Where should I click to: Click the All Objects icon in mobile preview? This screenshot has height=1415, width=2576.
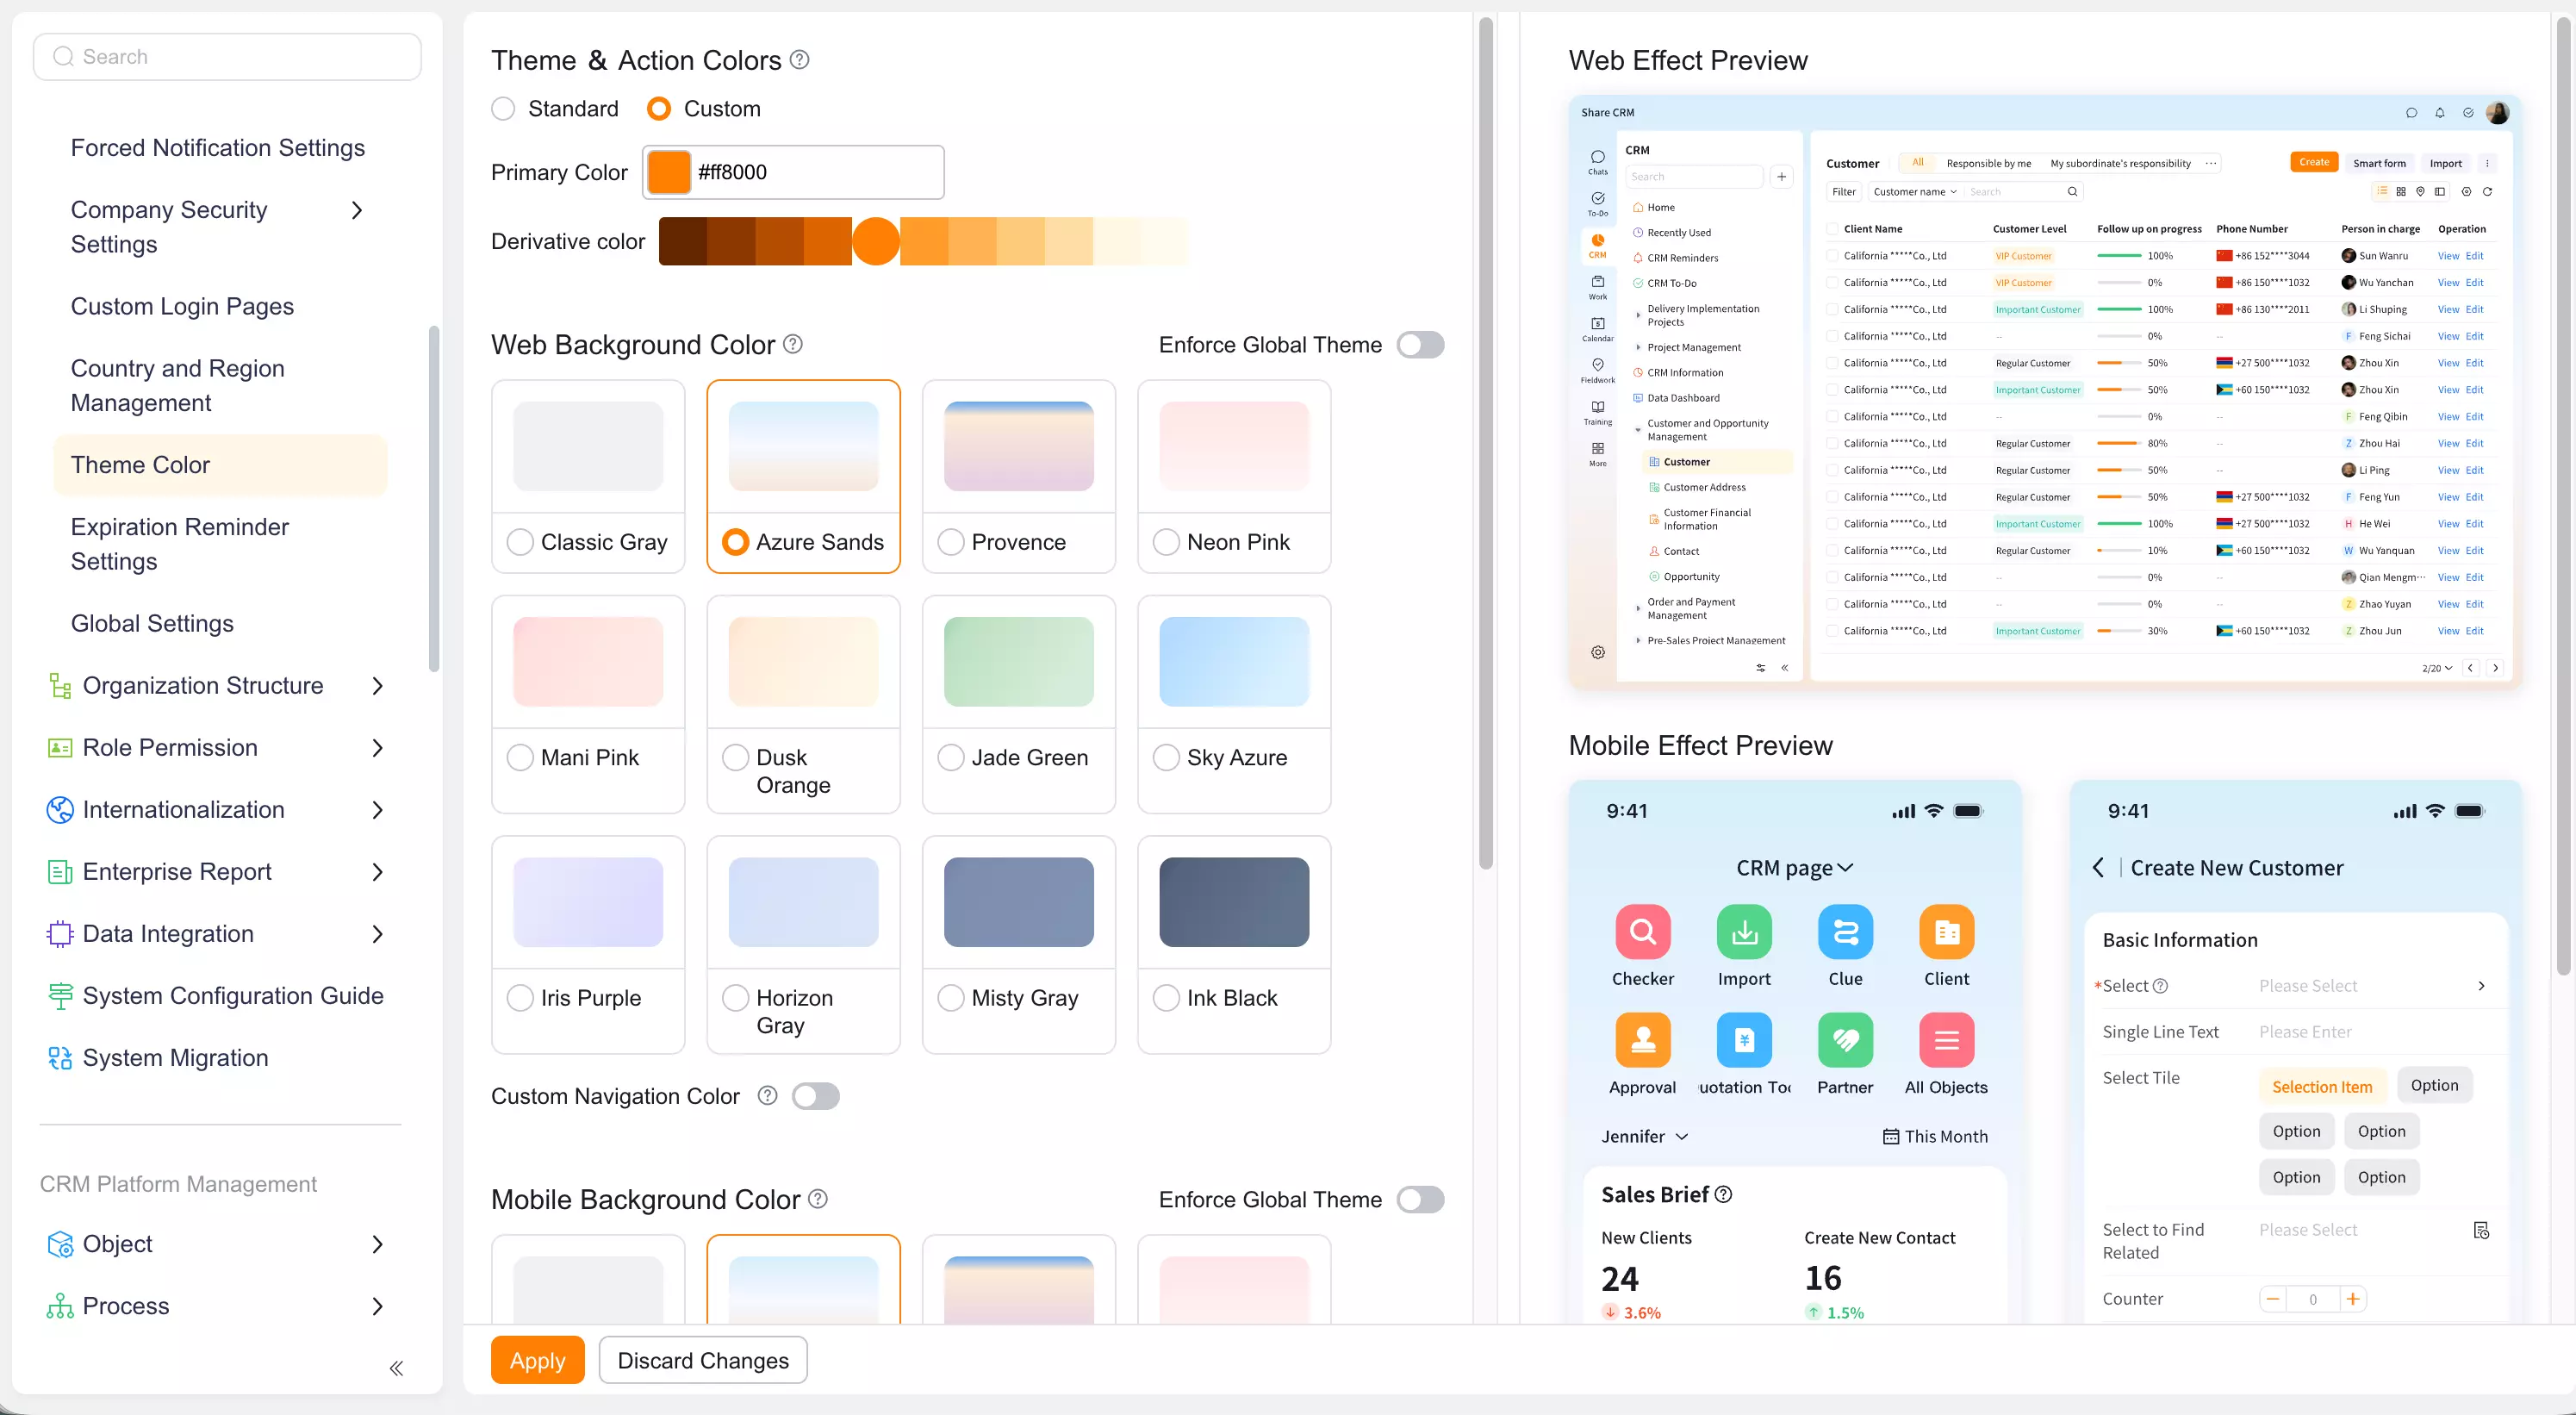[1946, 1039]
